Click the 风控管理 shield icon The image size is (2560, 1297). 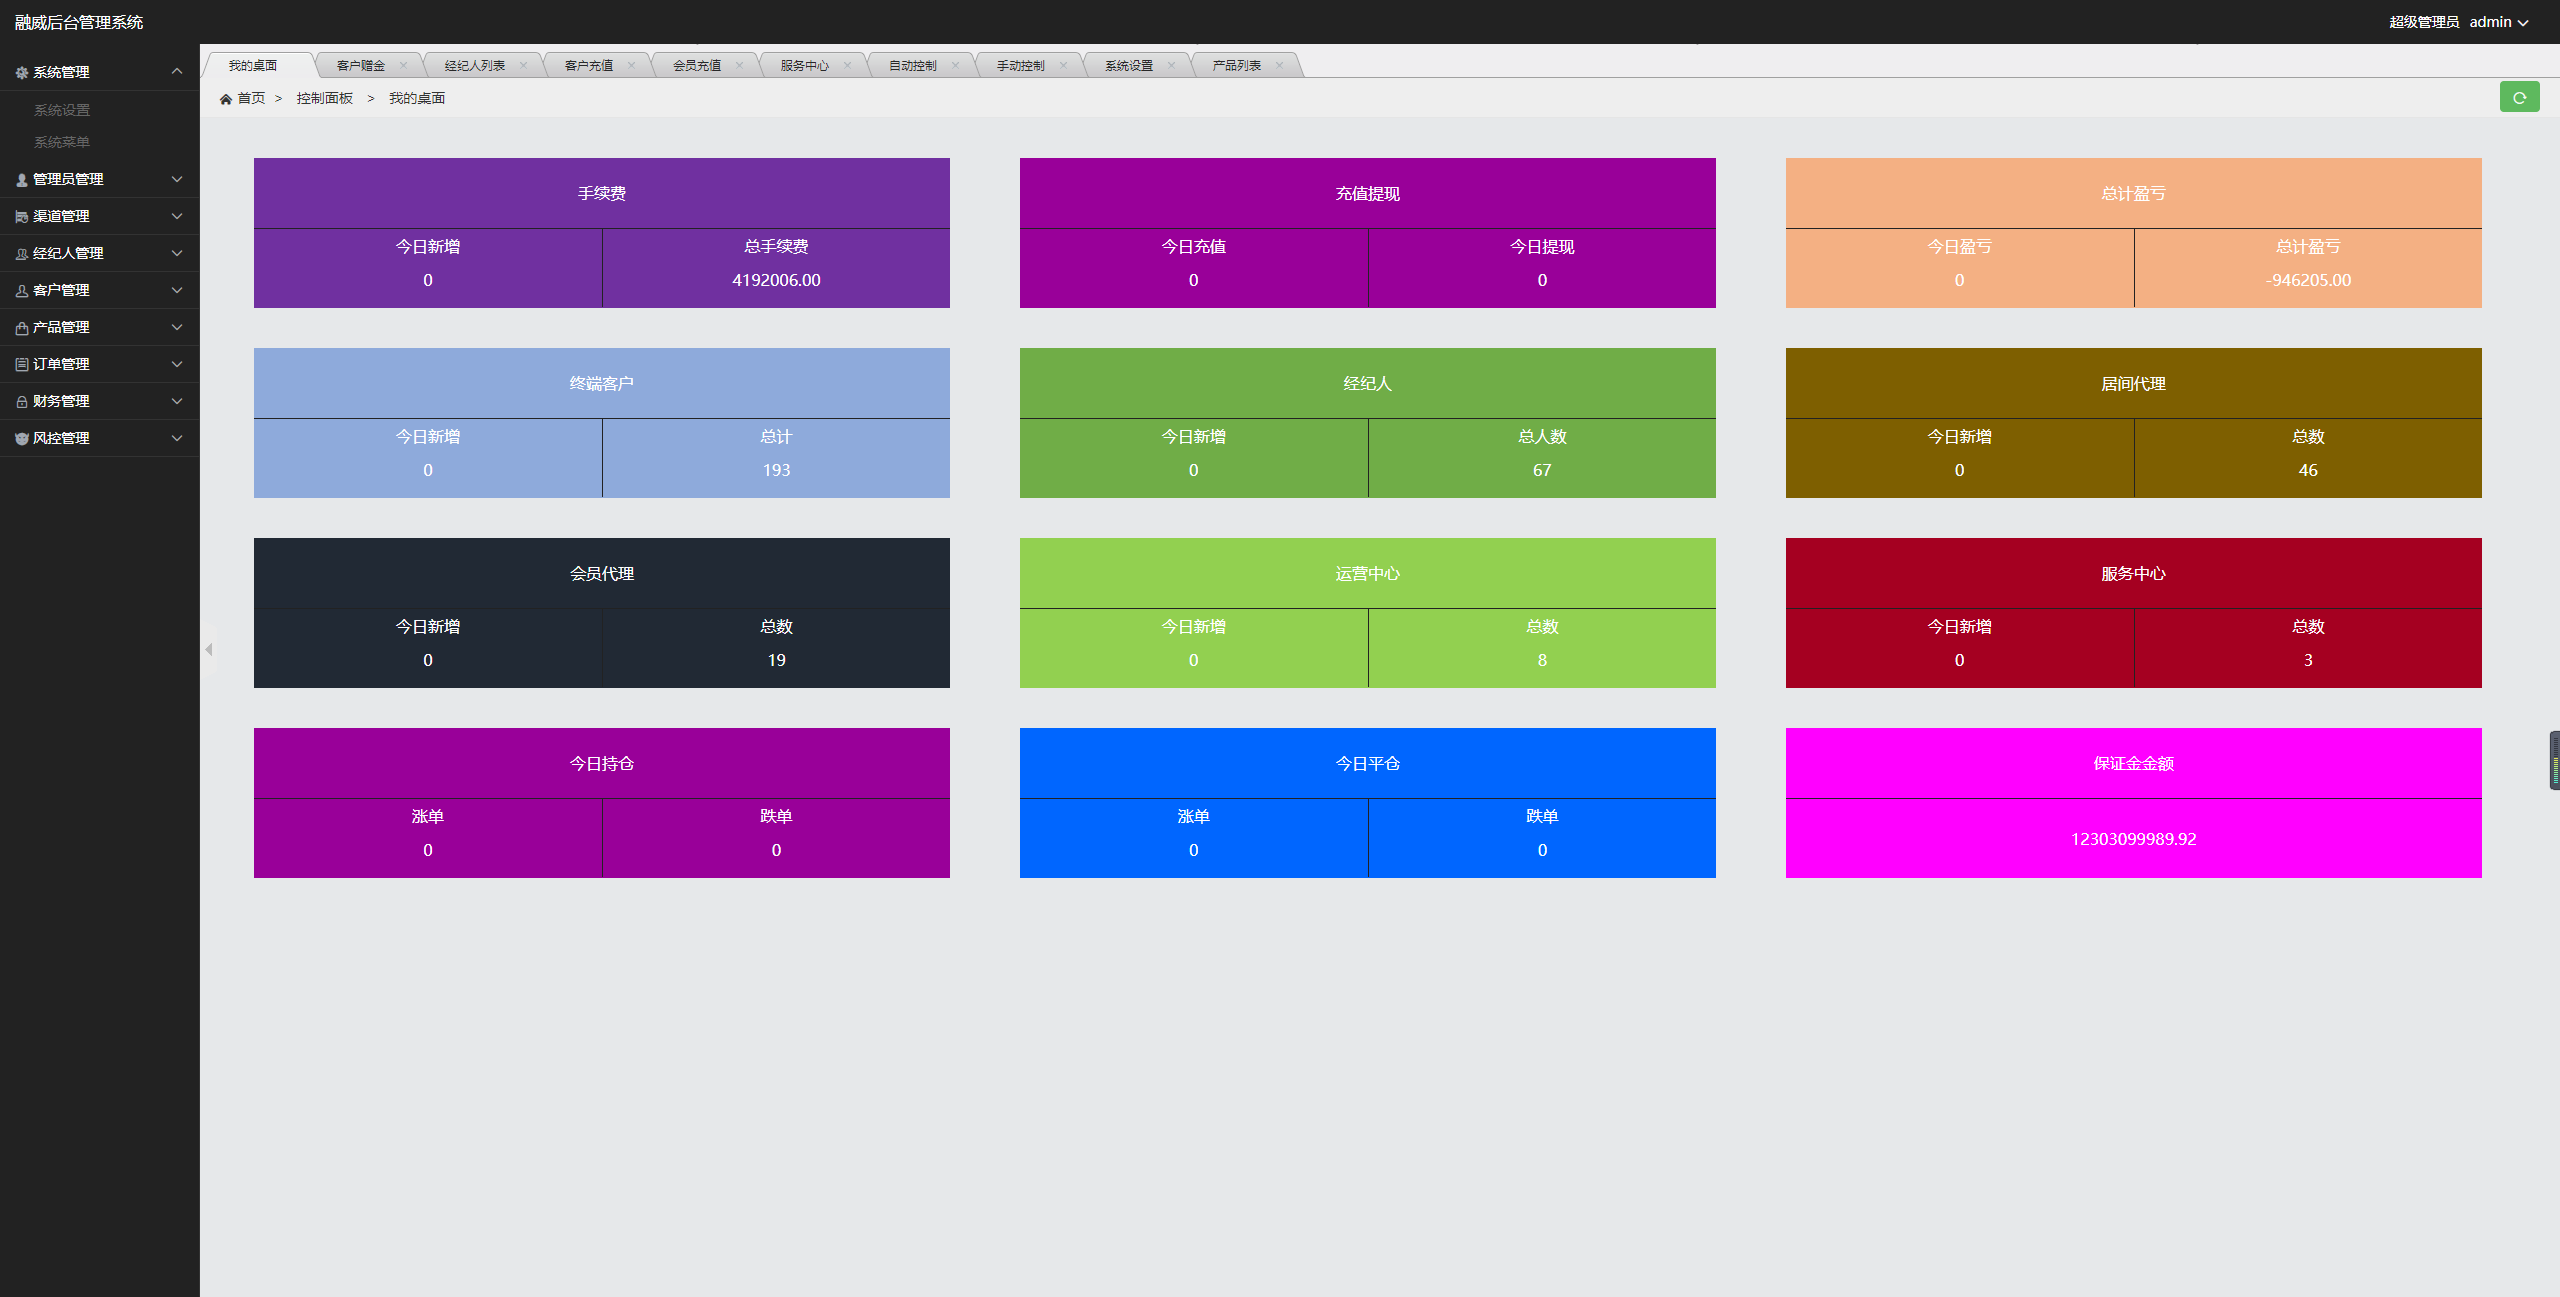(22, 439)
